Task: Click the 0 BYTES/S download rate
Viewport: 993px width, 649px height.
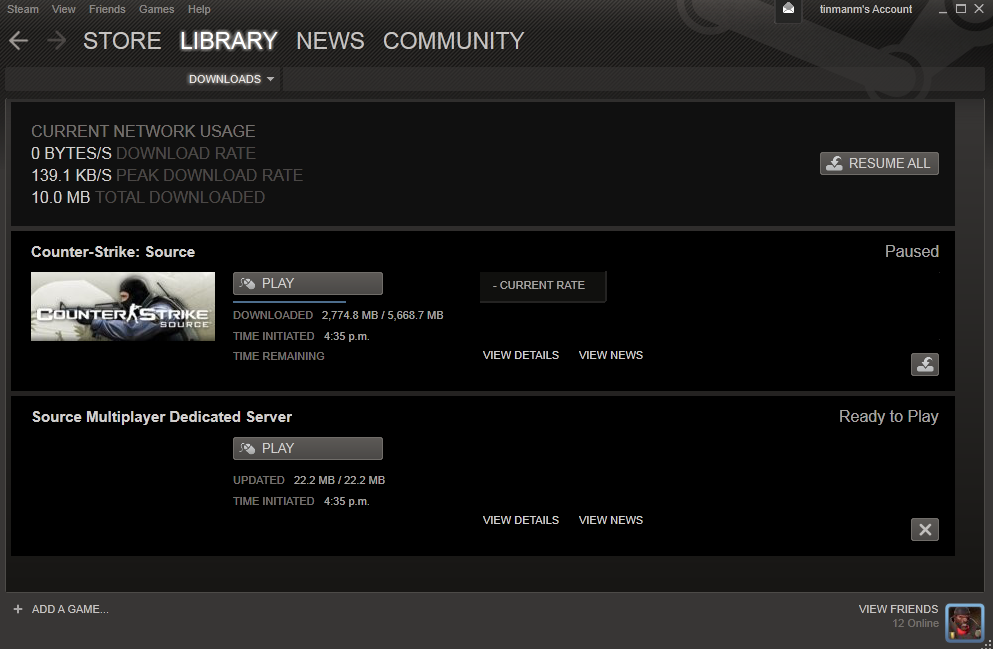Action: [x=71, y=153]
